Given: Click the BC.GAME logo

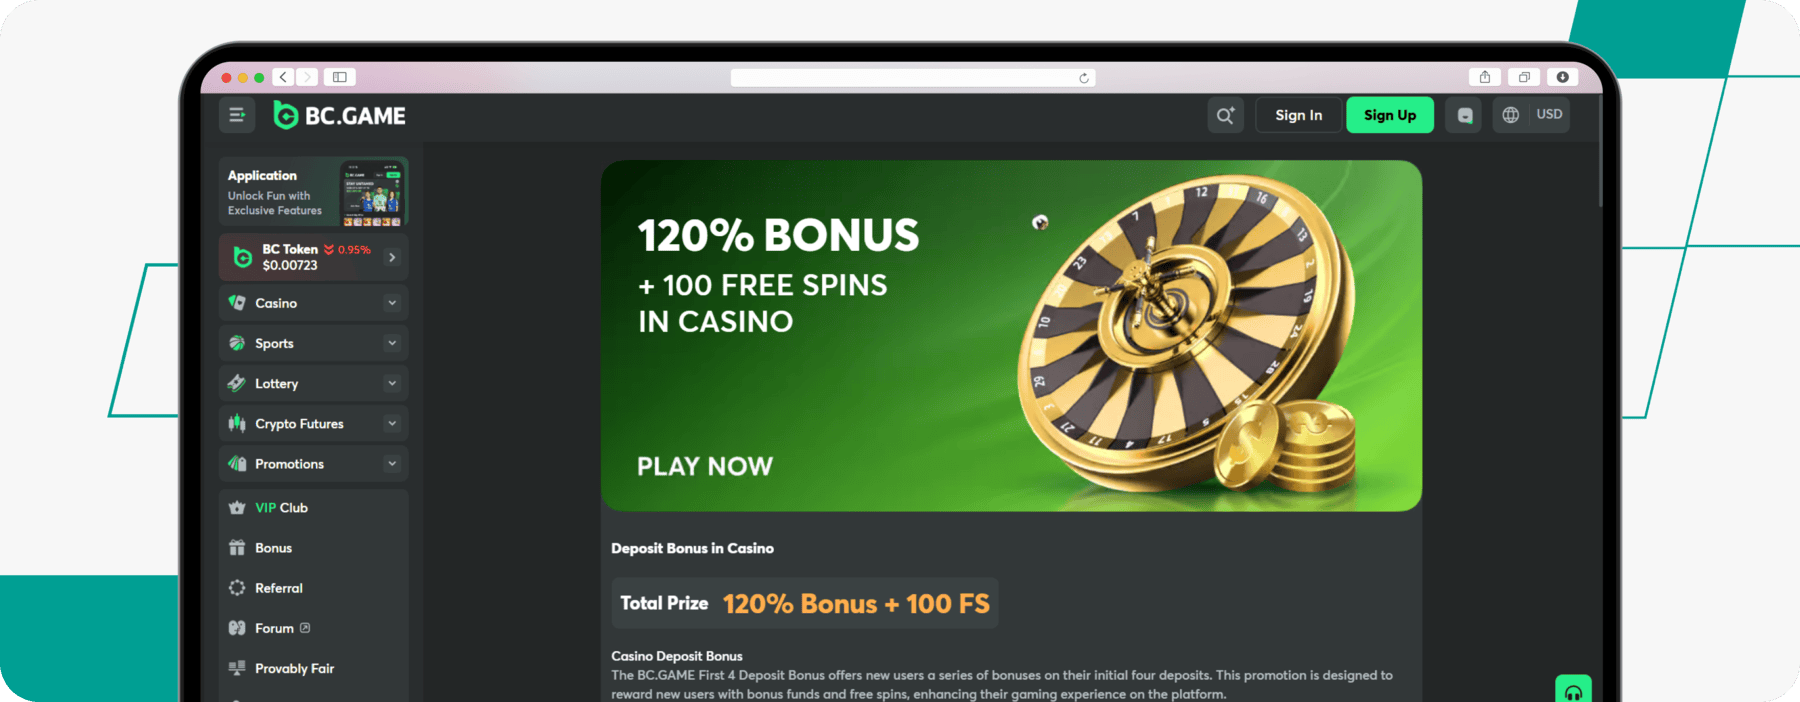Looking at the screenshot, I should point(340,116).
